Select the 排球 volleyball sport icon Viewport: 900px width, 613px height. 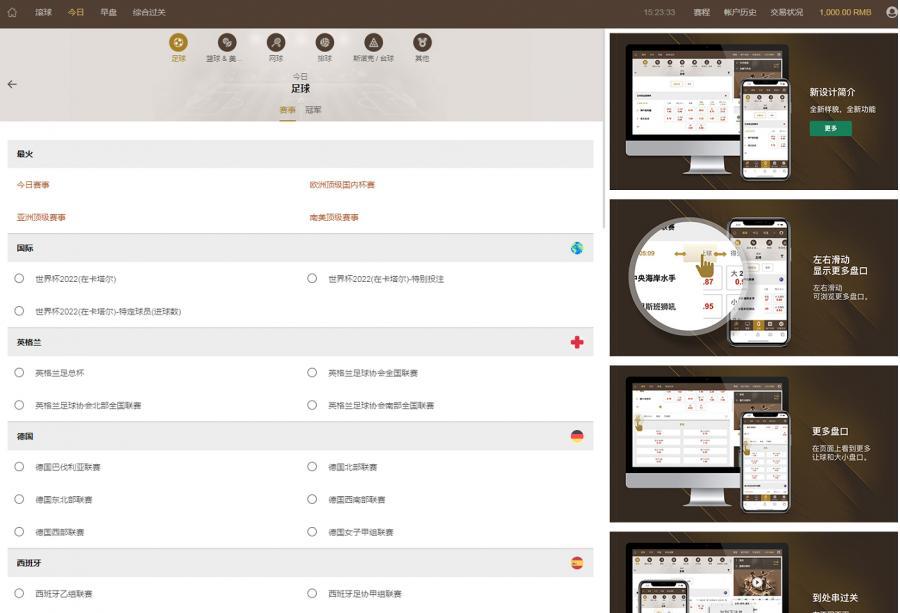(x=324, y=44)
